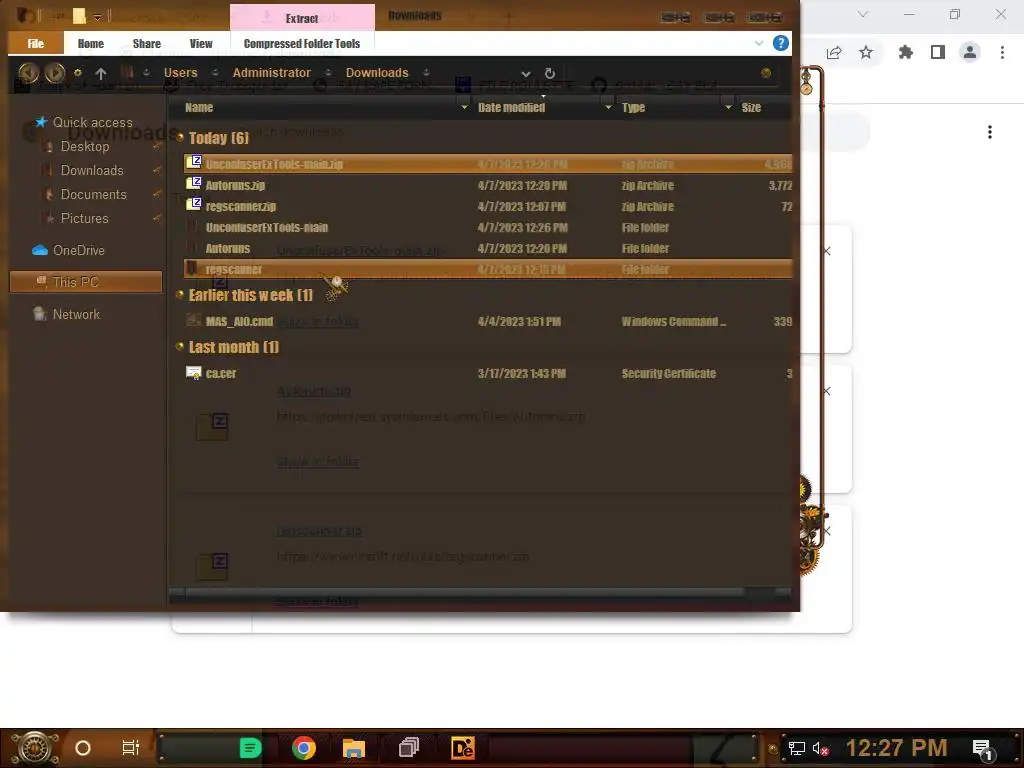Open the notification center icon
The image size is (1024, 768).
[983, 749]
